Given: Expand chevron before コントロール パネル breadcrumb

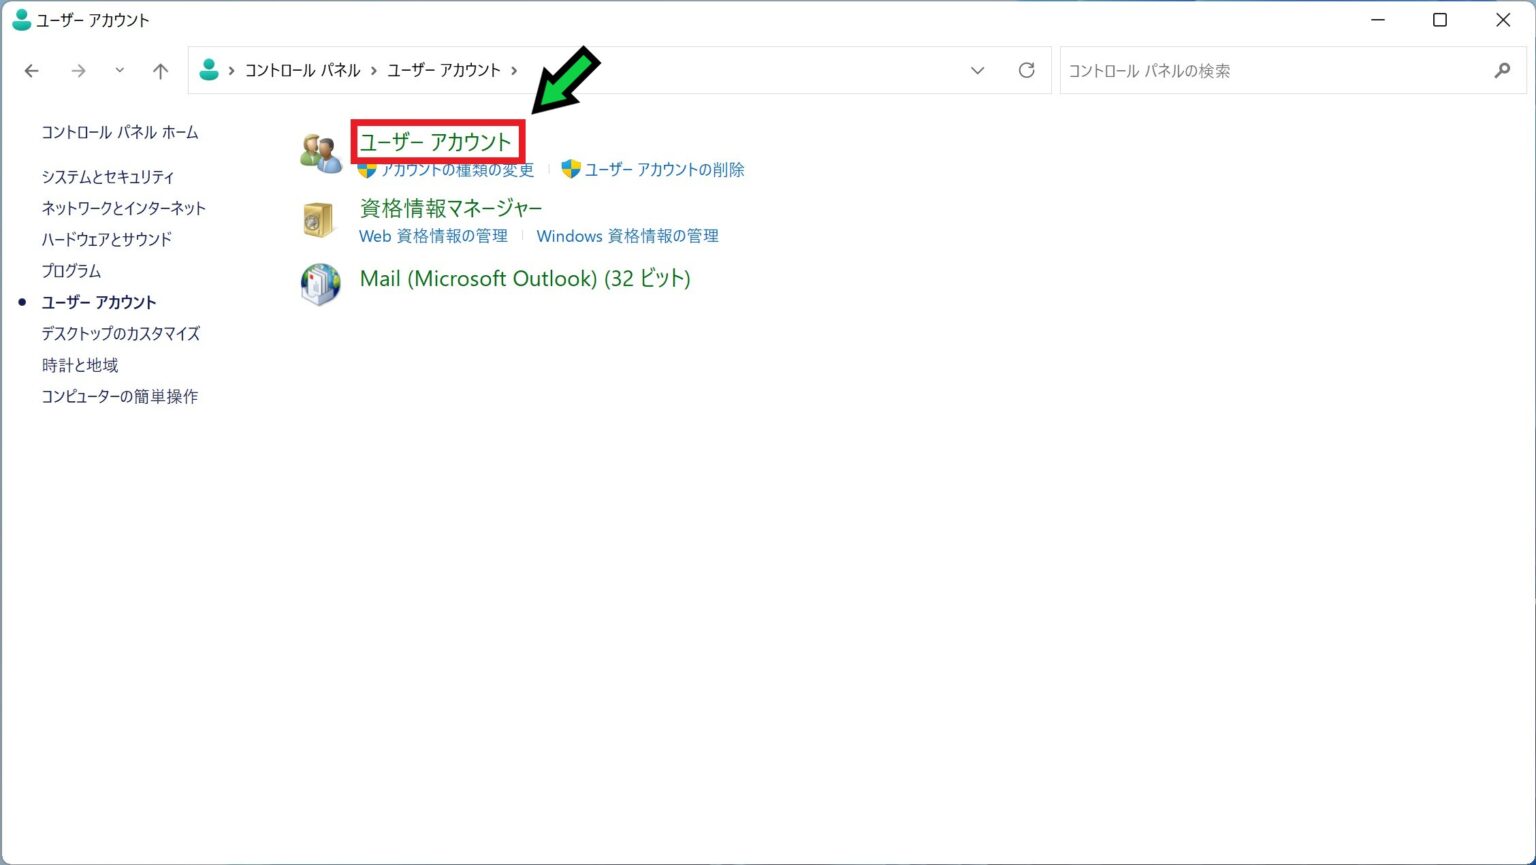Looking at the screenshot, I should click(232, 71).
